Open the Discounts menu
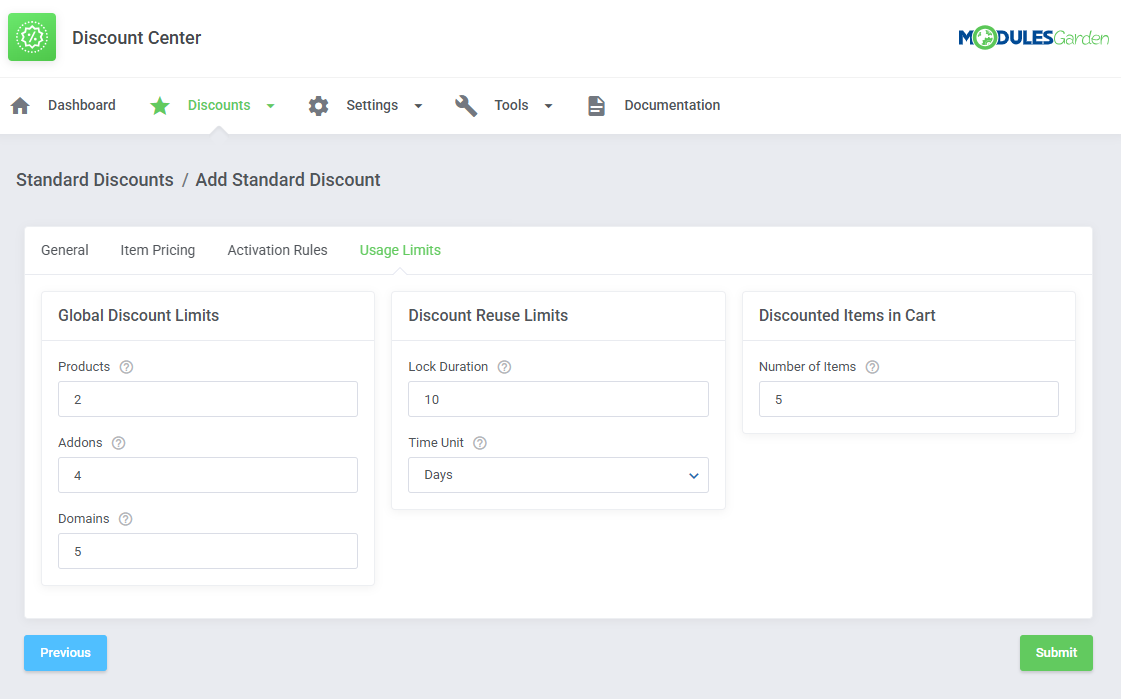Image resolution: width=1121 pixels, height=699 pixels. (x=219, y=105)
